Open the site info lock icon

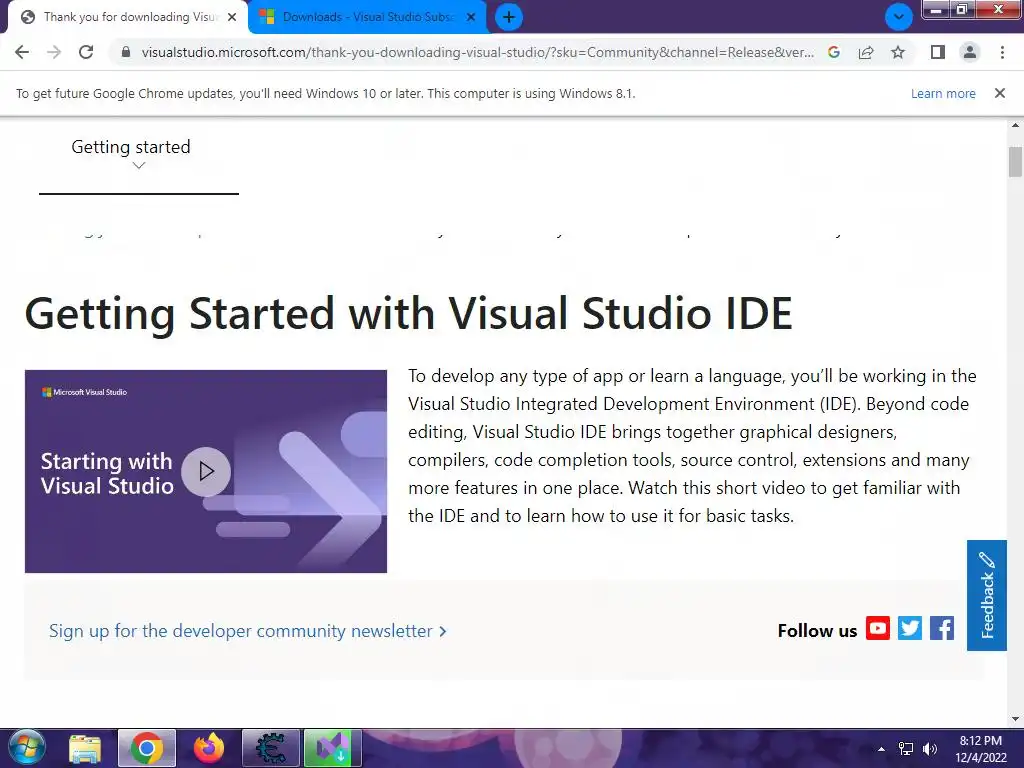[x=126, y=52]
